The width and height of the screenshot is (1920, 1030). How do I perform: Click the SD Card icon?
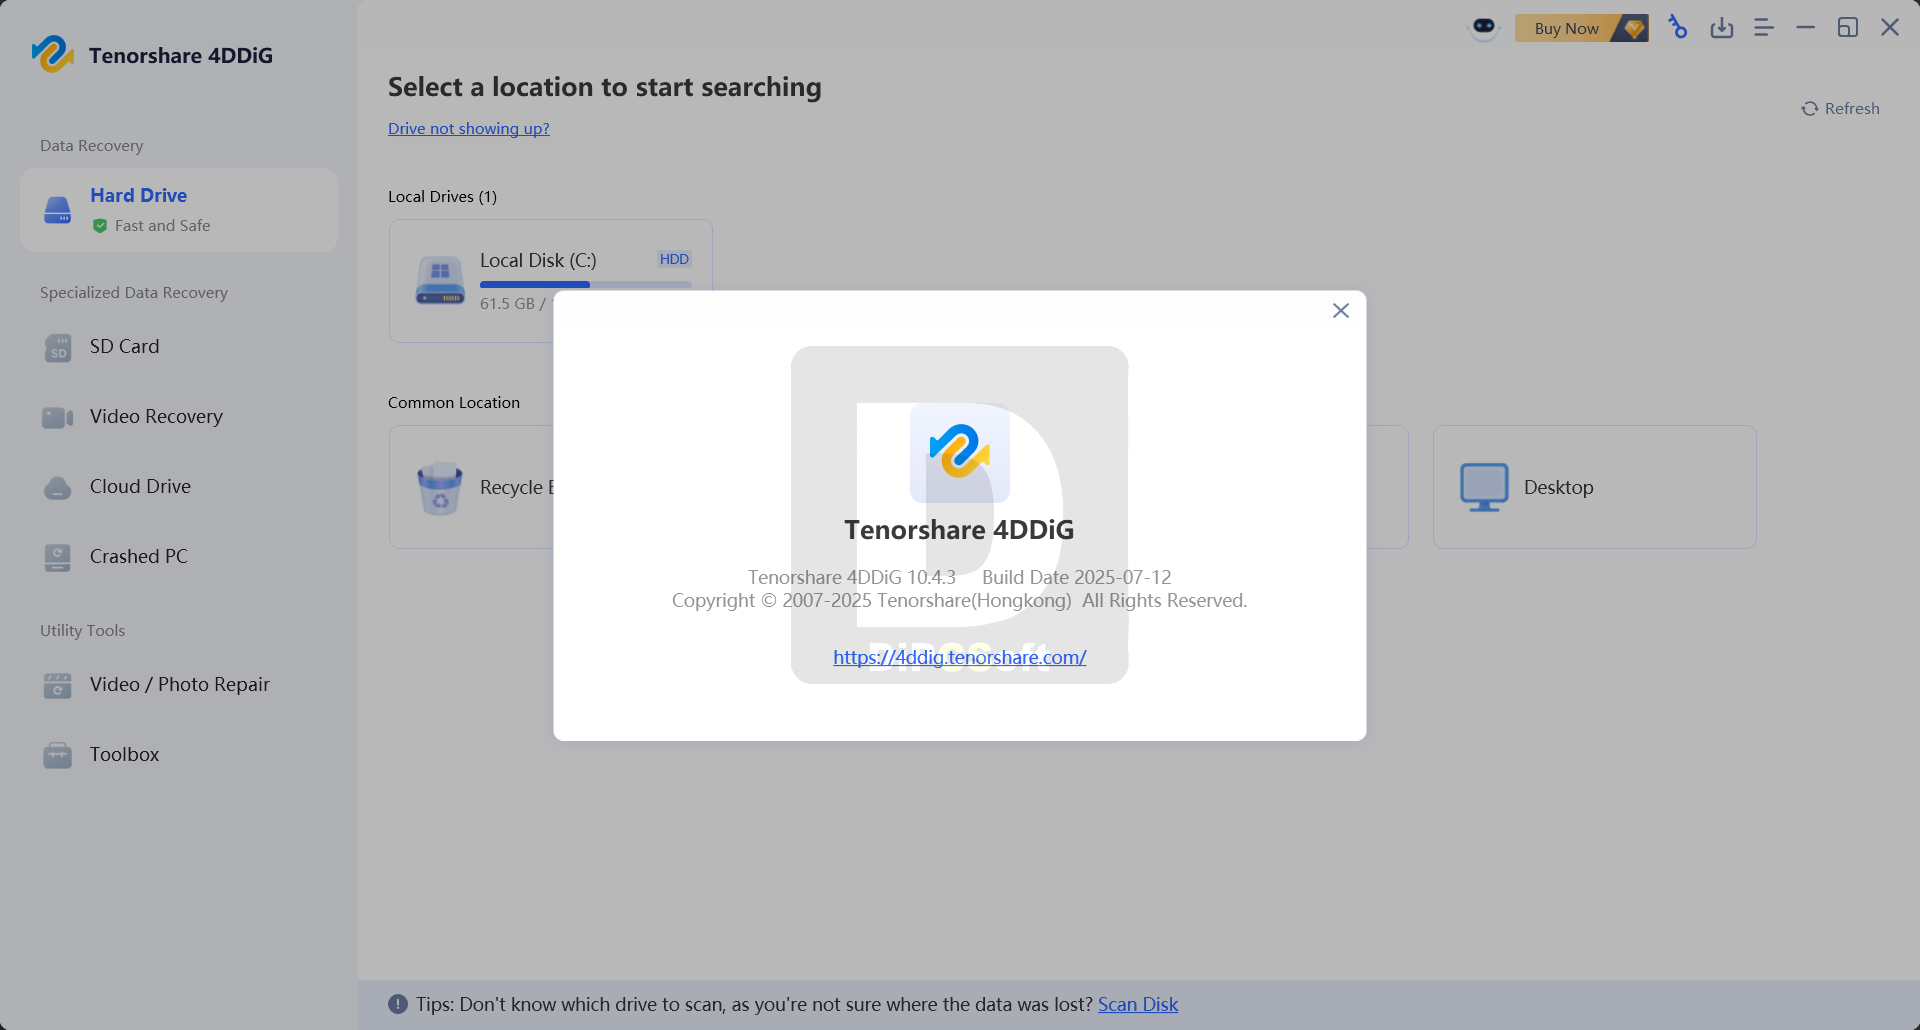[x=58, y=347]
